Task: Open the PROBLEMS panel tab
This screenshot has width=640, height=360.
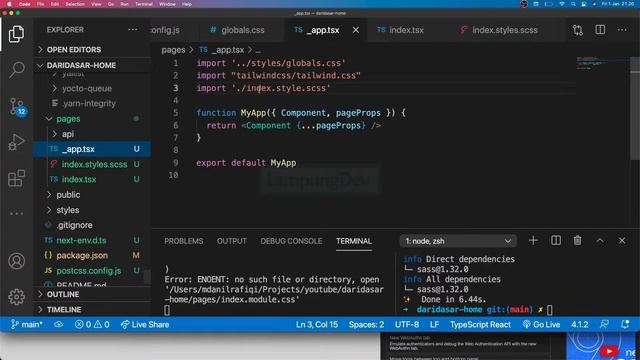Action: click(184, 241)
